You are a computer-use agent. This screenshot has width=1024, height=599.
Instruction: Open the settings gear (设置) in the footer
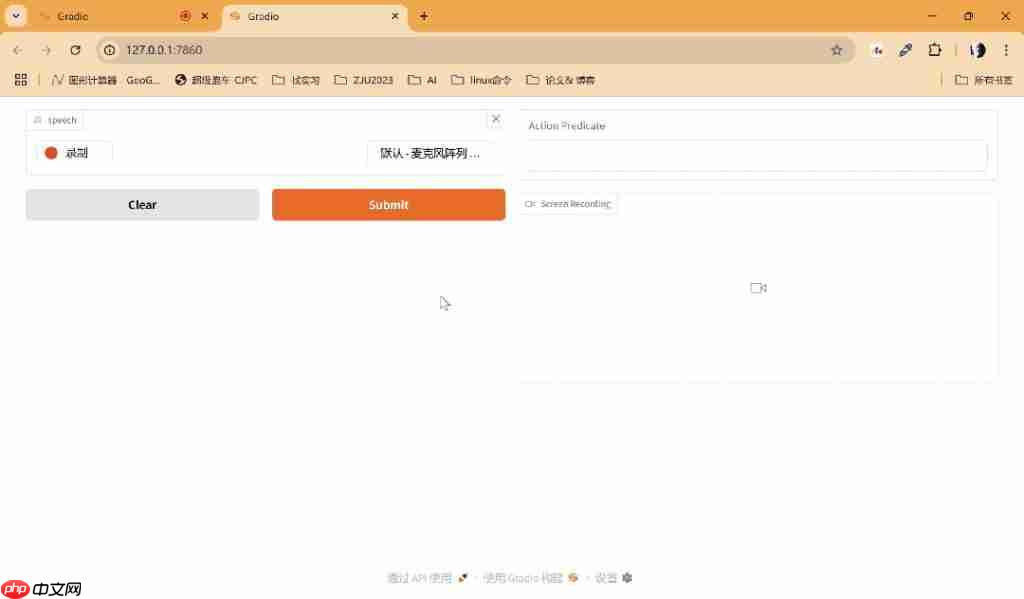coord(627,578)
